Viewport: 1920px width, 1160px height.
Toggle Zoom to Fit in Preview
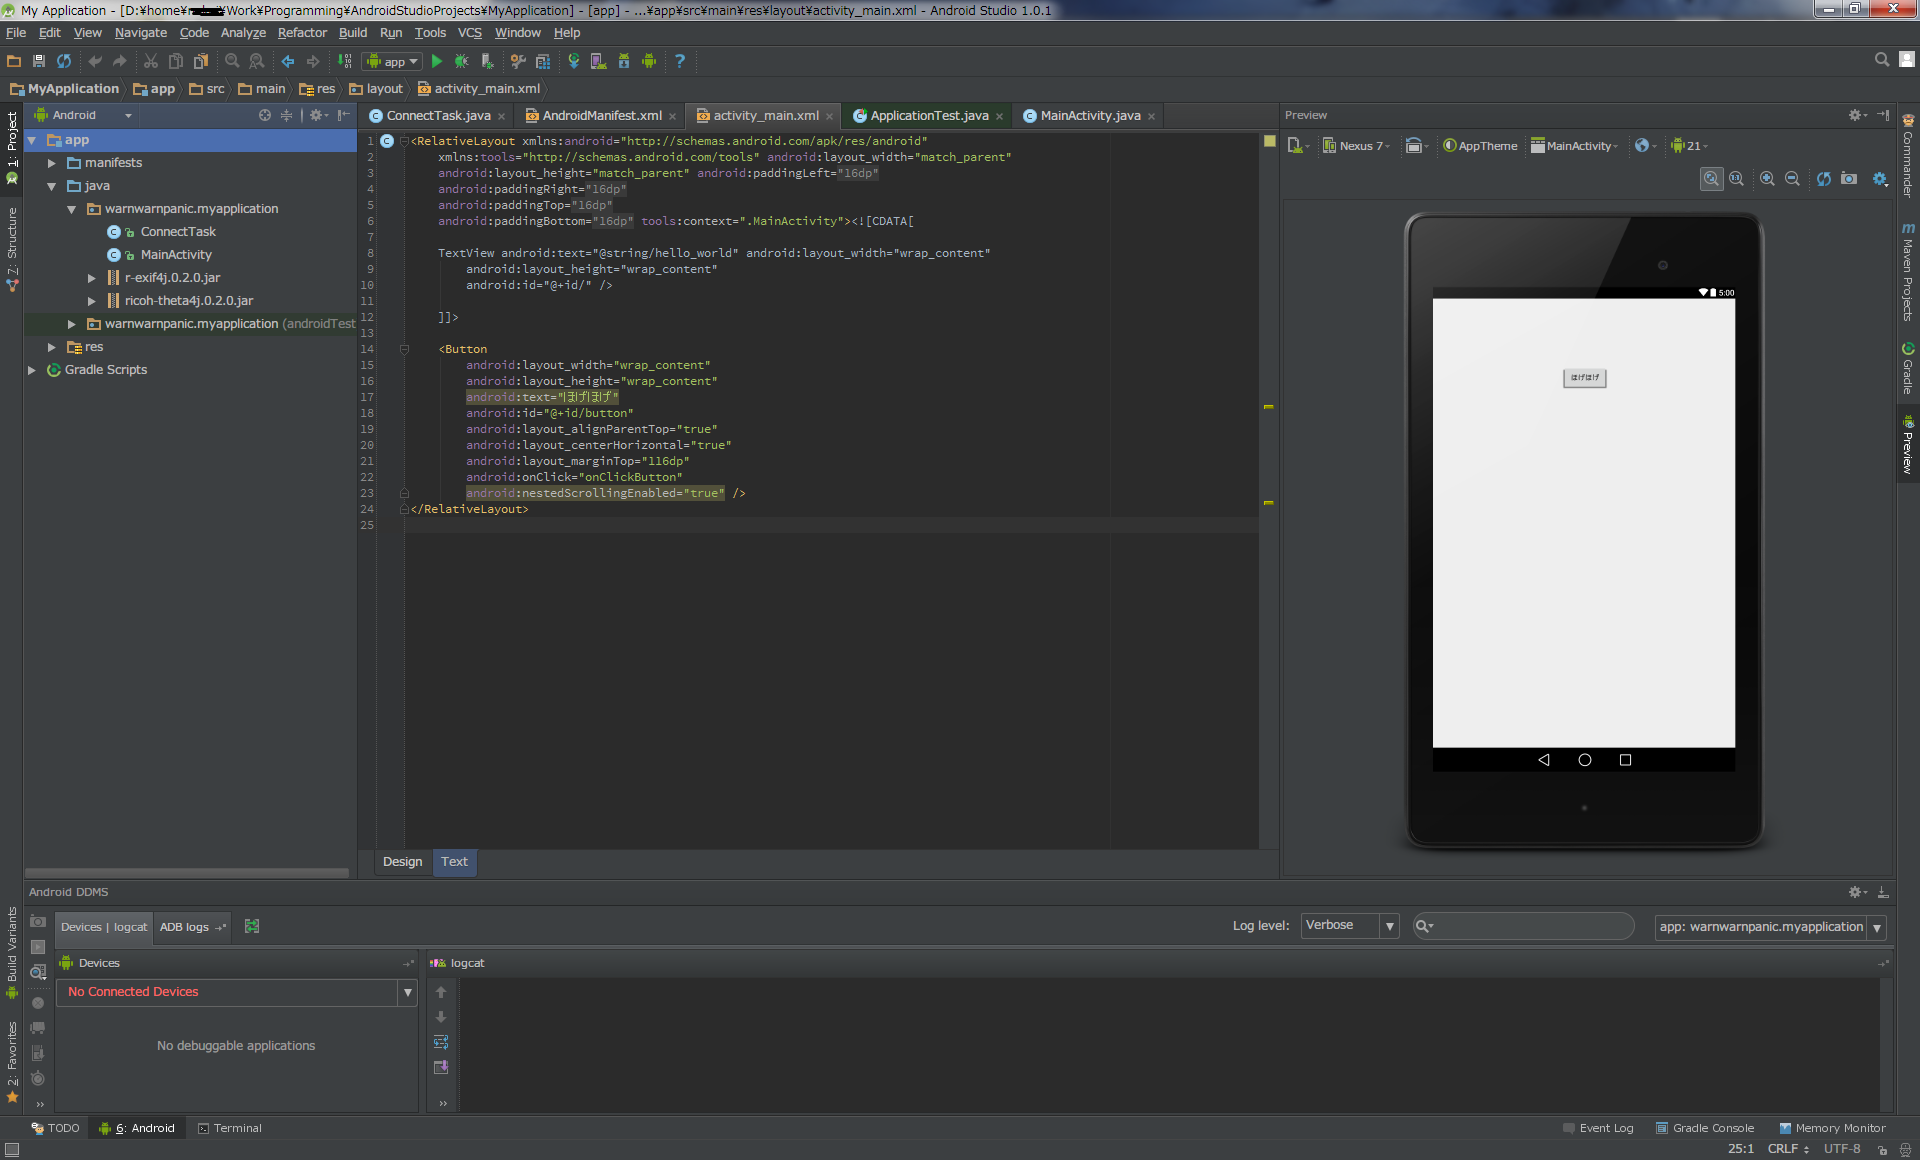(1712, 178)
